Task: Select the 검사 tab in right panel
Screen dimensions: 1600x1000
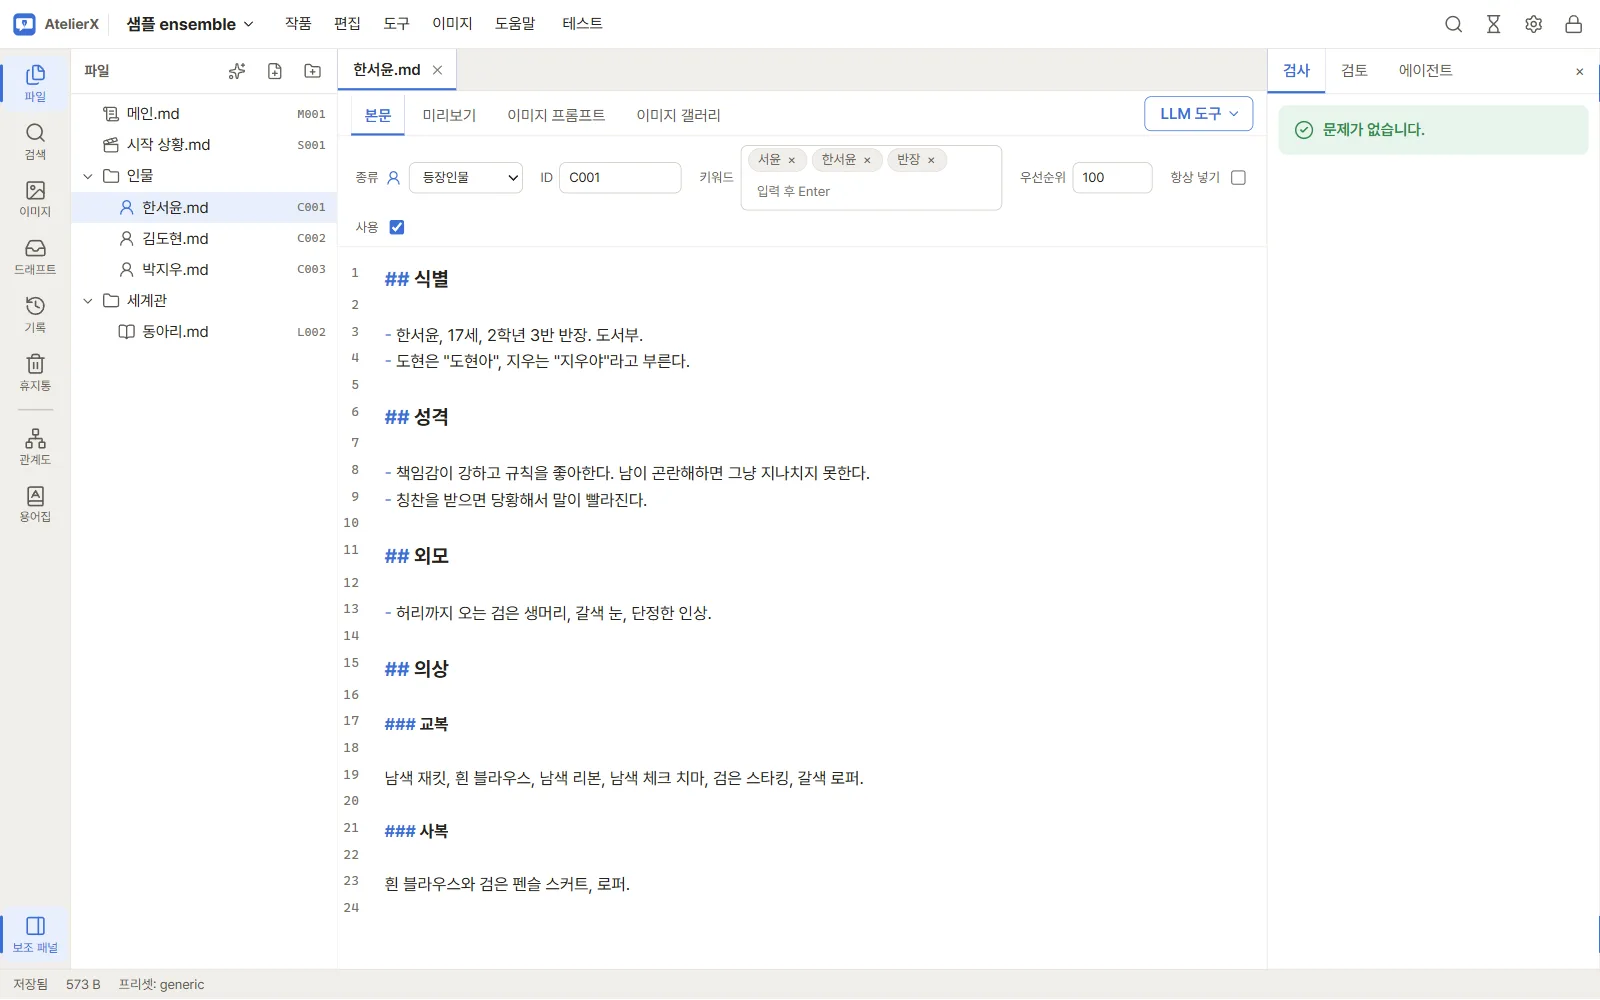Action: [1296, 71]
